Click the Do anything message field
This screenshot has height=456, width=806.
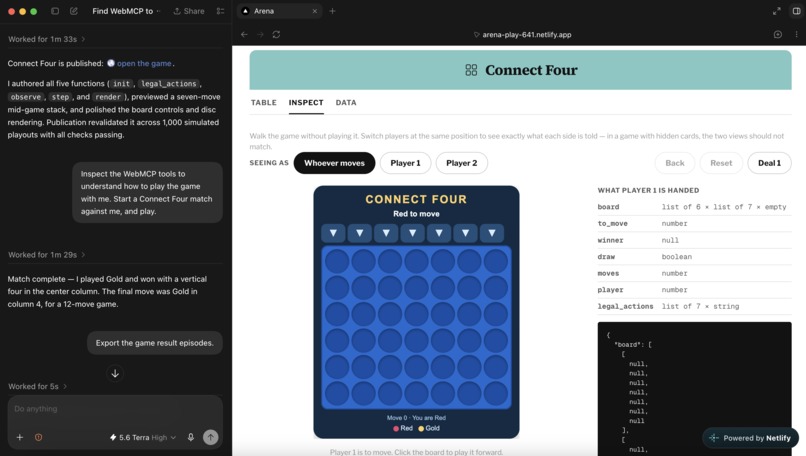[x=115, y=409]
